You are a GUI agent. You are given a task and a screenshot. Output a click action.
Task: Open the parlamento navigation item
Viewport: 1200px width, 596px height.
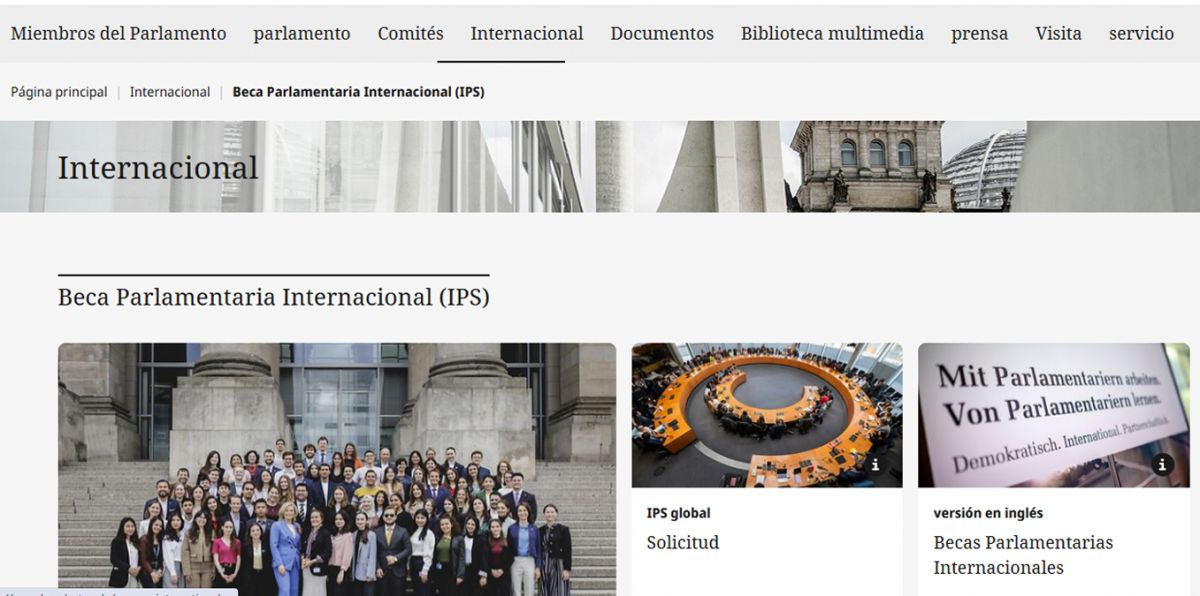(302, 33)
